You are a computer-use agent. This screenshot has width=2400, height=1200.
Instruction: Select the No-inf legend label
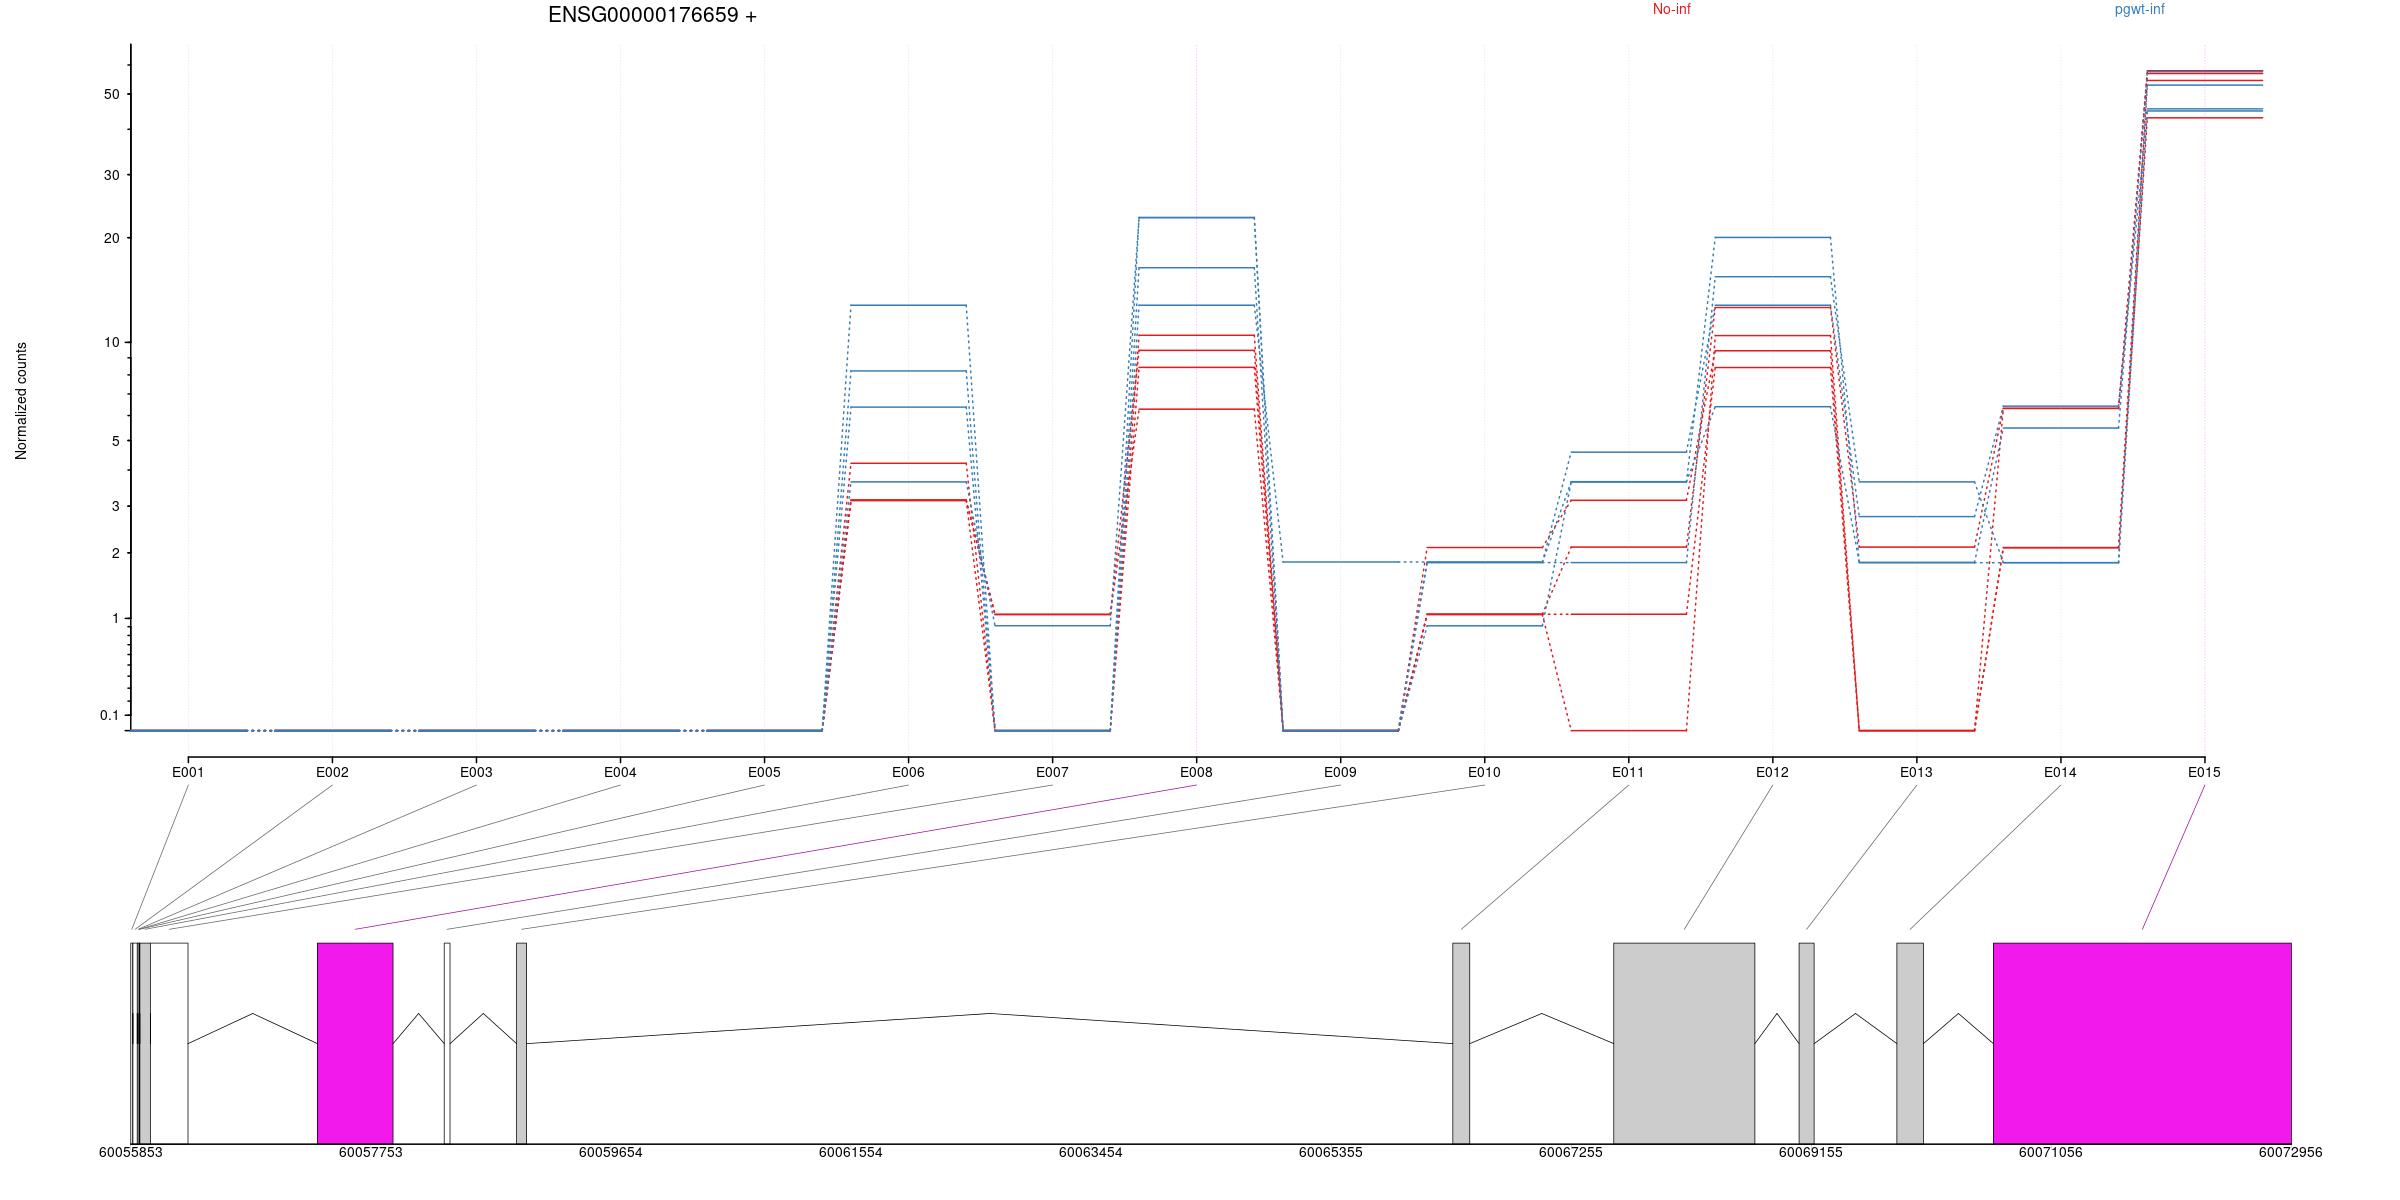1672,9
